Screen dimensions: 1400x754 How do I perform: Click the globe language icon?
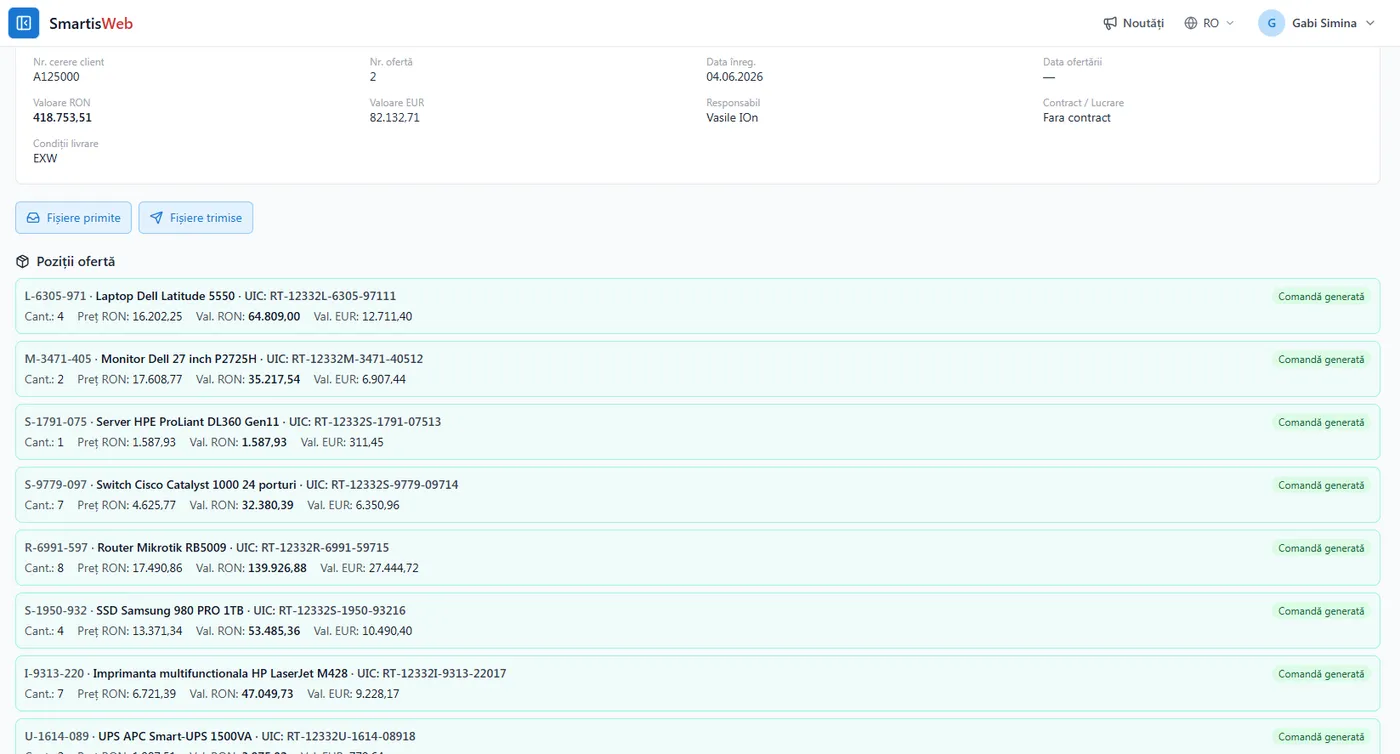(1190, 23)
